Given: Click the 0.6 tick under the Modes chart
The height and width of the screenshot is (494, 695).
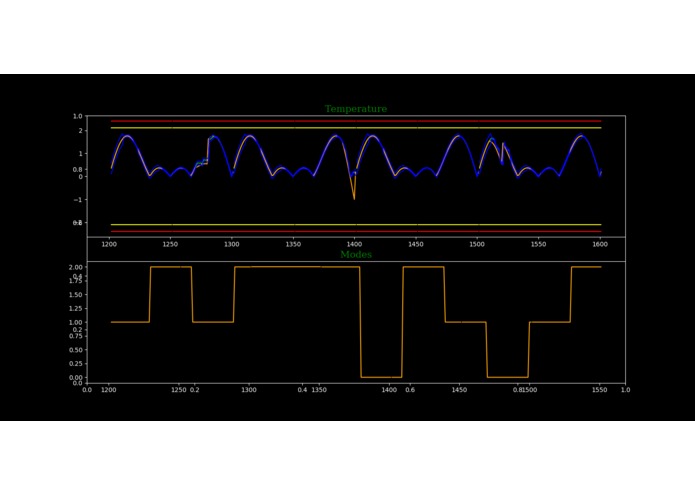Looking at the screenshot, I should (x=410, y=390).
